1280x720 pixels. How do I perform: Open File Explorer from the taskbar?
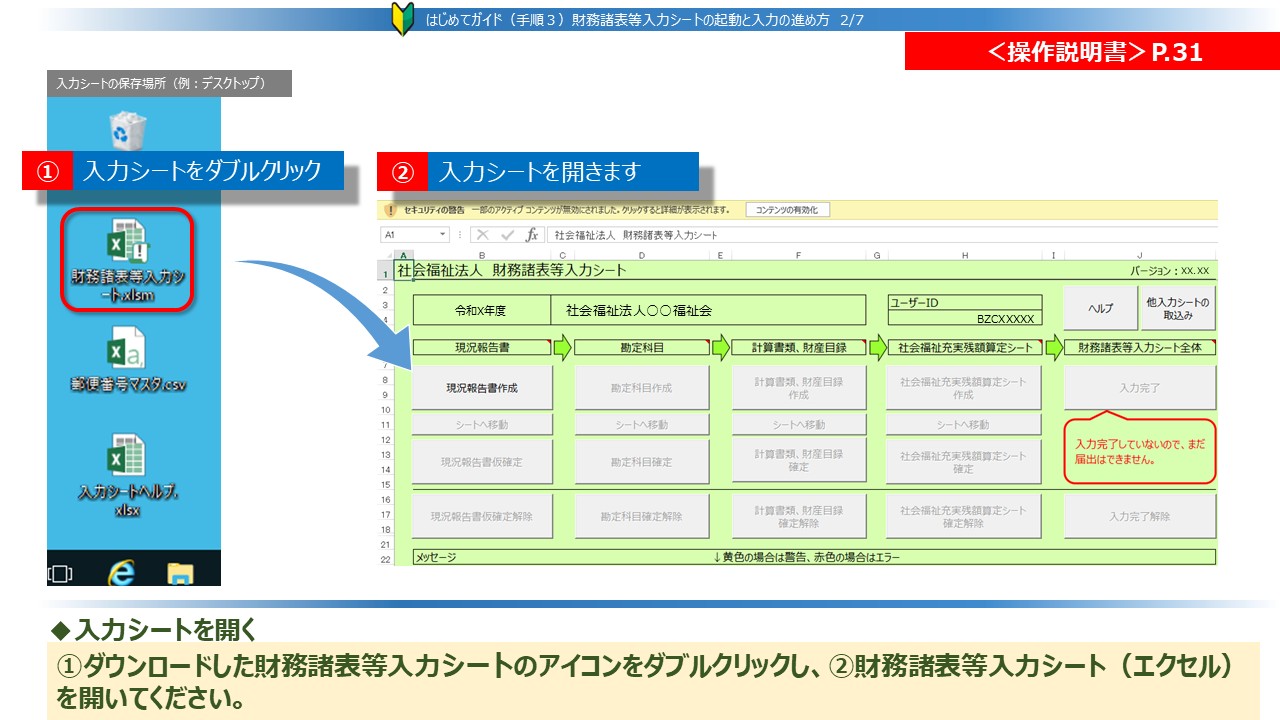pyautogui.click(x=180, y=572)
